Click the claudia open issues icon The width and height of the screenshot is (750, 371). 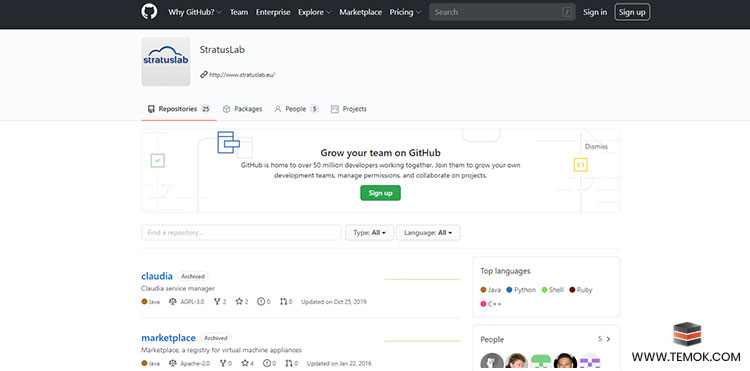tap(261, 302)
